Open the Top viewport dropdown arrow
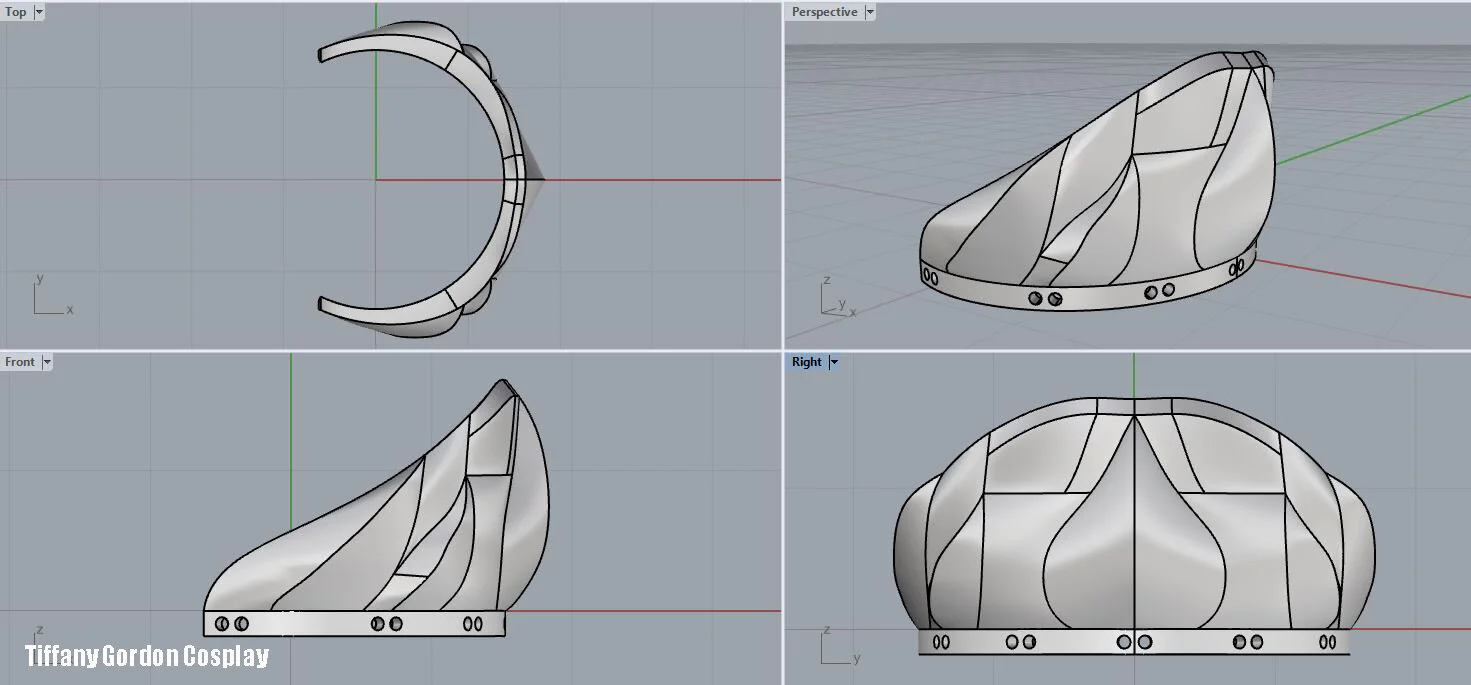Viewport: 1471px width, 685px height. tap(39, 12)
